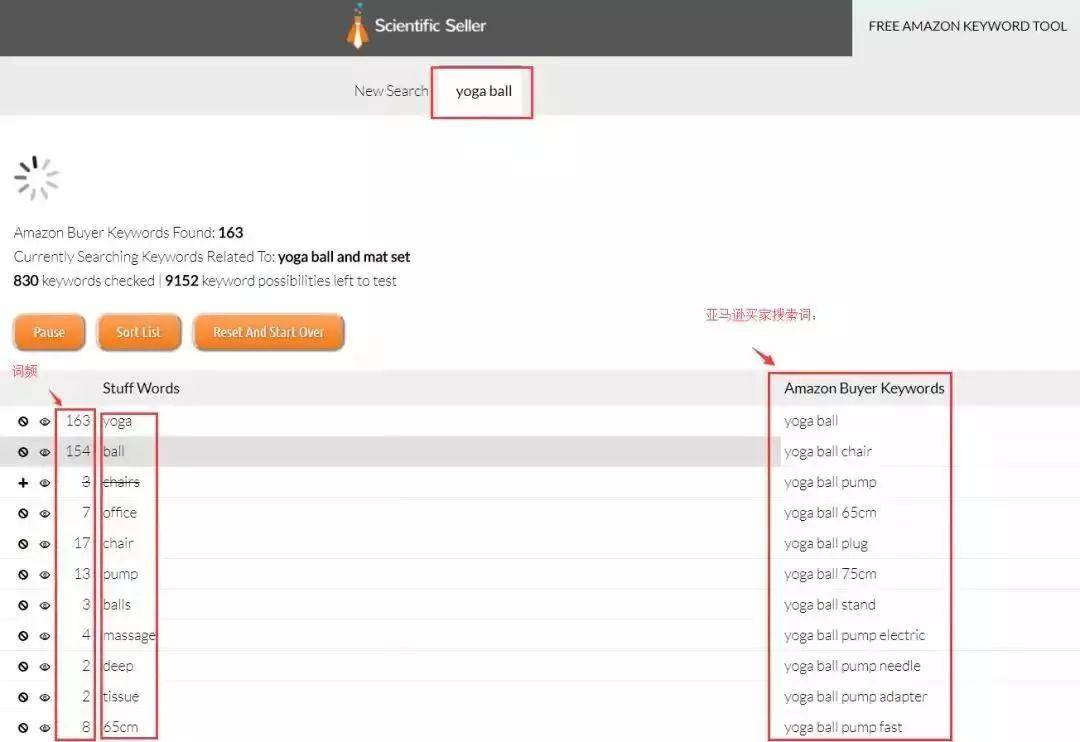Click Reset And Start Over button
The image size is (1080, 742).
point(269,332)
